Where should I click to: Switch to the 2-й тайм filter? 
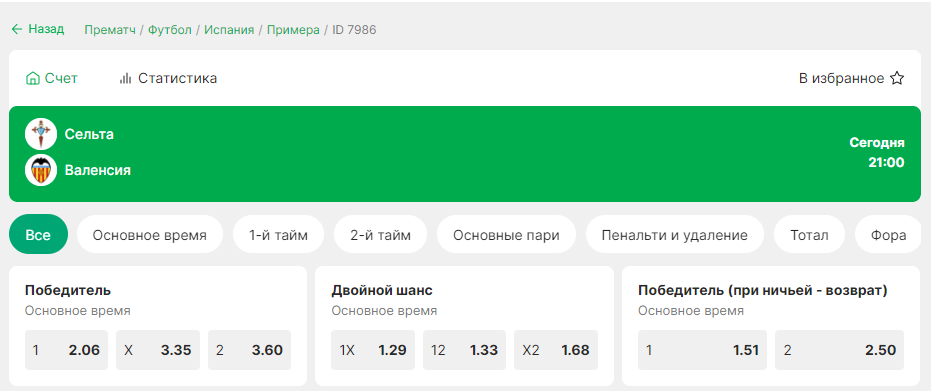tap(381, 235)
